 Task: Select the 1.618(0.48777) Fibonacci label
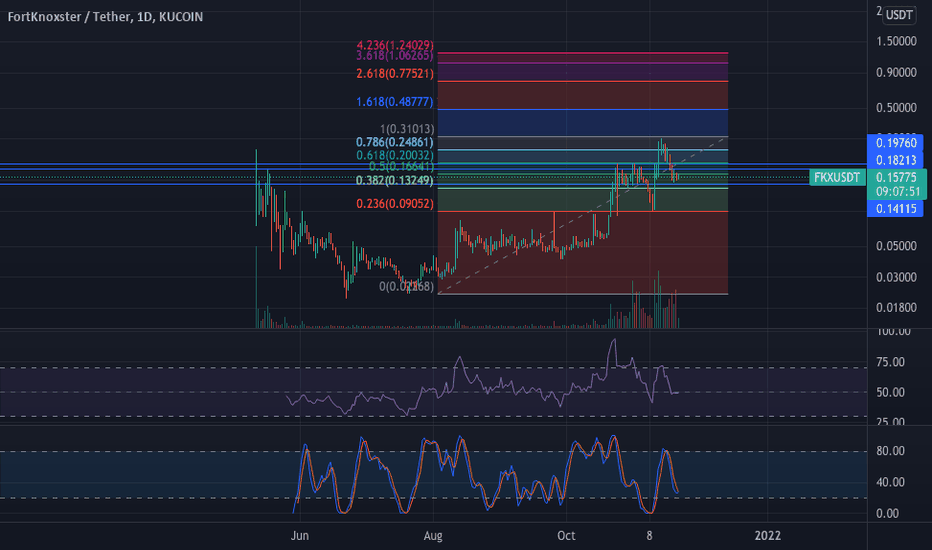[395, 102]
